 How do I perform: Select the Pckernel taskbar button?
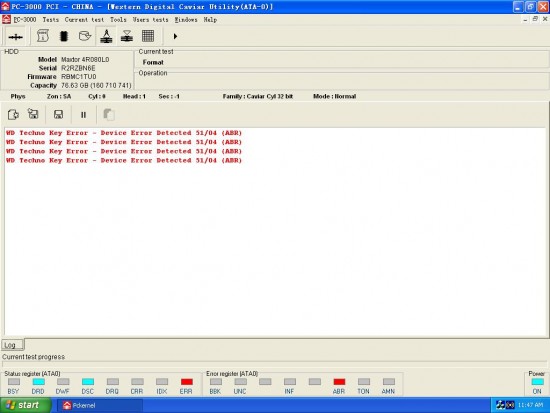point(100,405)
